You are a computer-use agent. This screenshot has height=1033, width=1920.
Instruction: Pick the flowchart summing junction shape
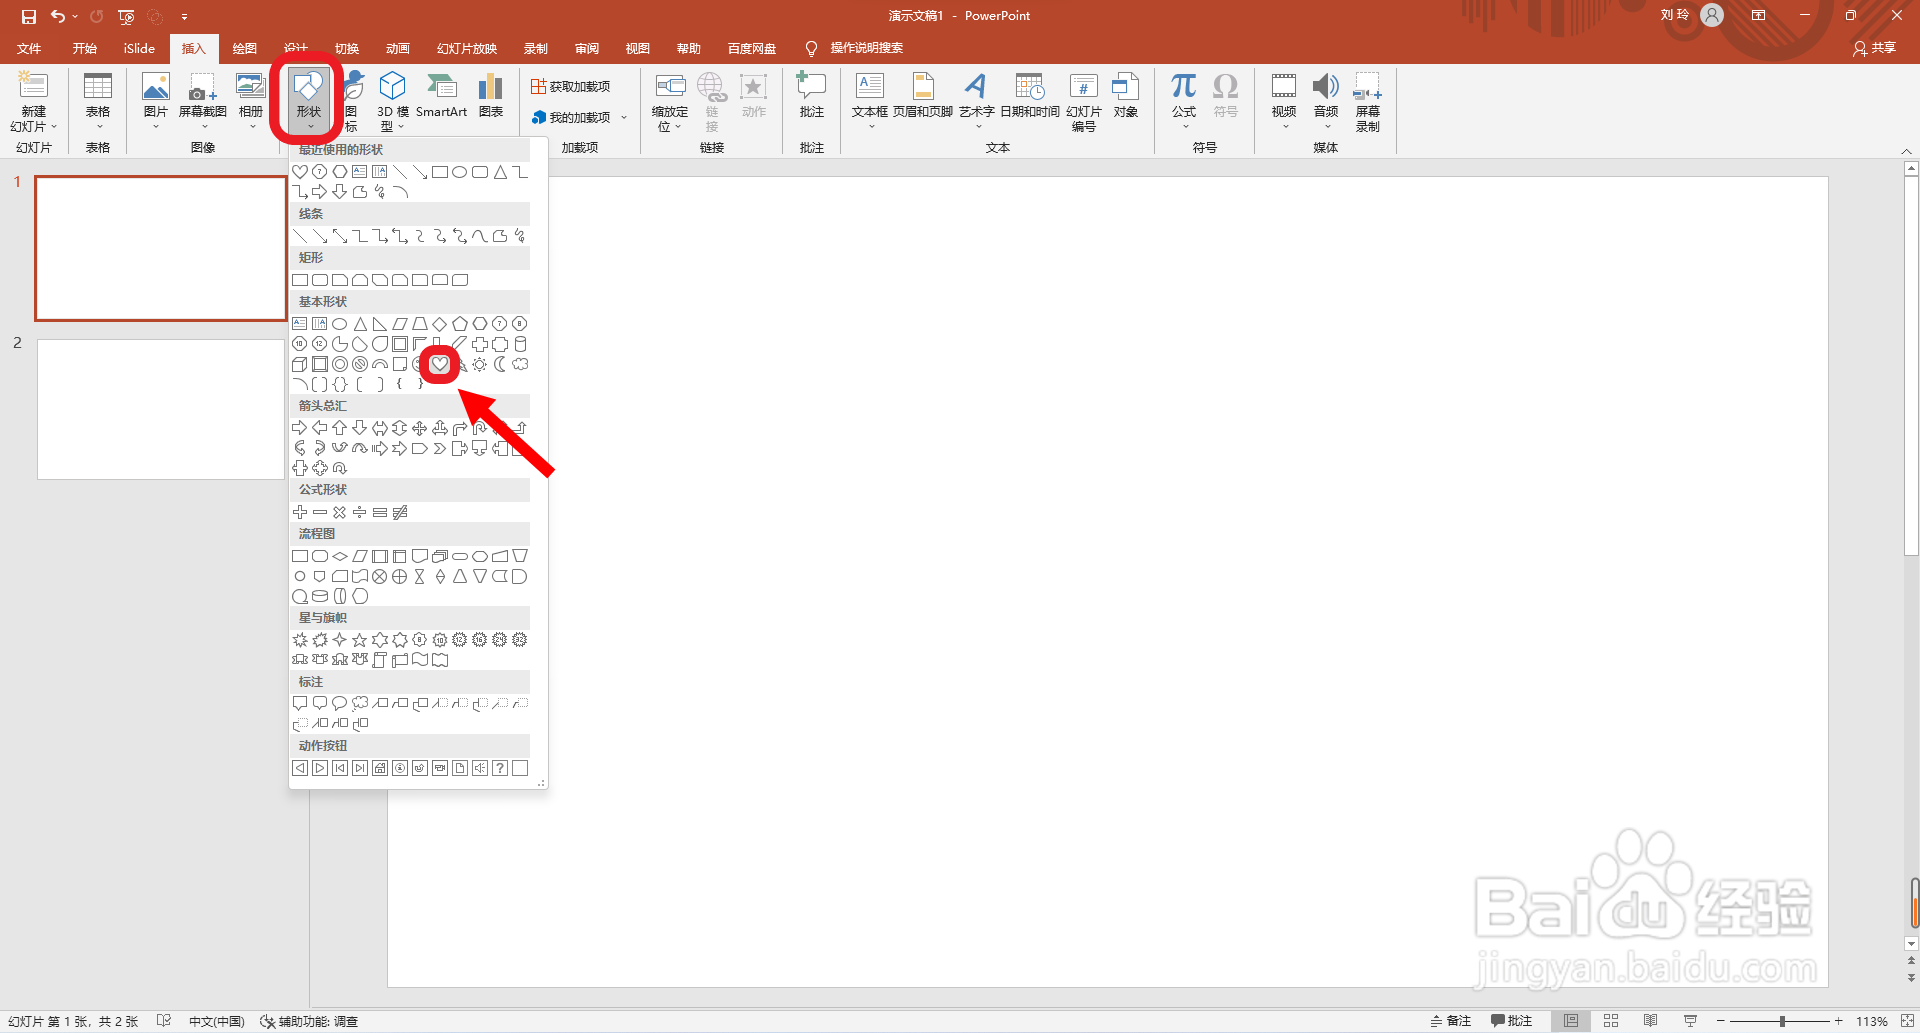pos(380,576)
